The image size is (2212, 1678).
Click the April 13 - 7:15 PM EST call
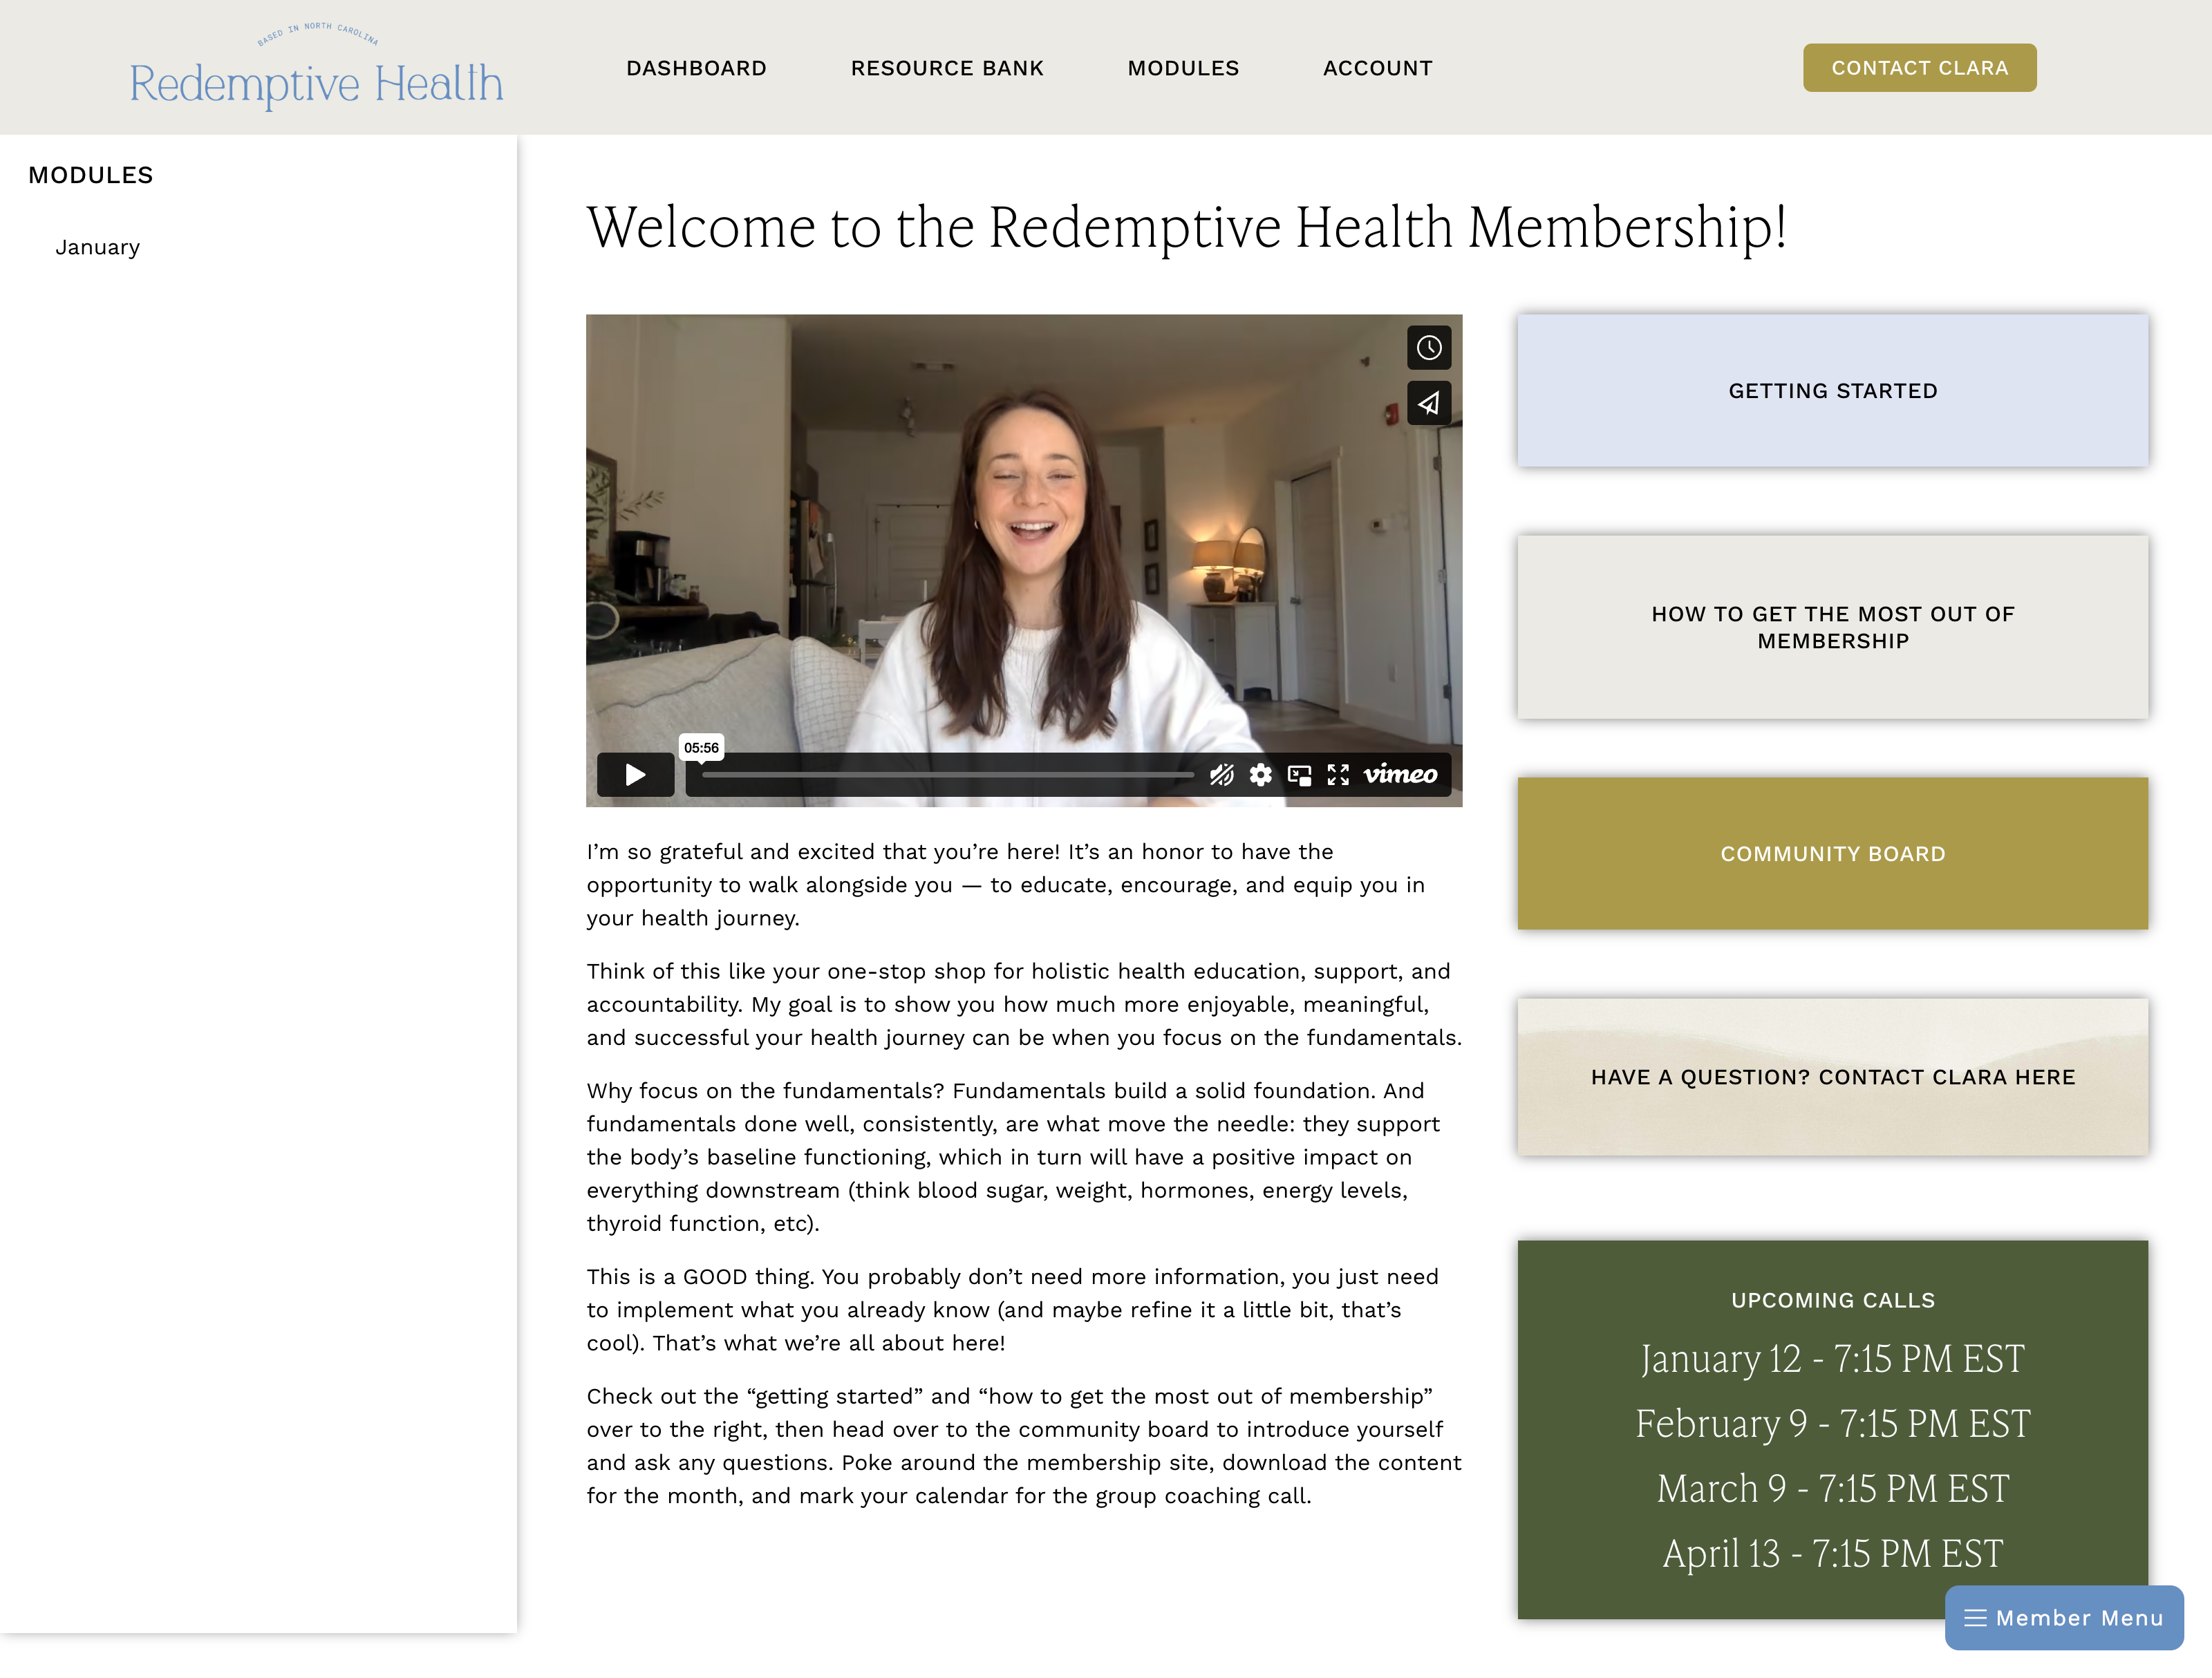pos(1832,1554)
